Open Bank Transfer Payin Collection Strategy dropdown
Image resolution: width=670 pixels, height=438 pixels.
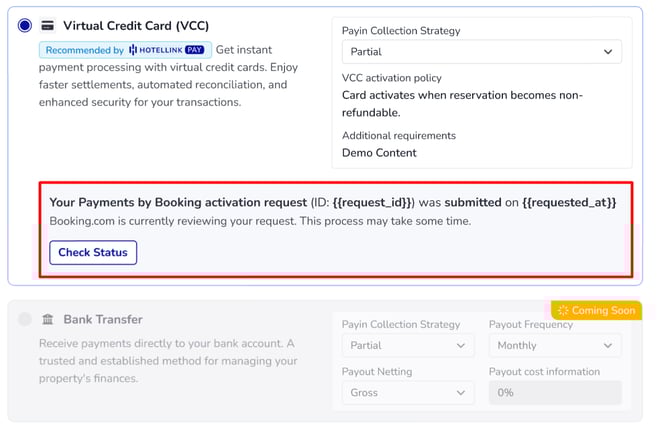pos(408,346)
